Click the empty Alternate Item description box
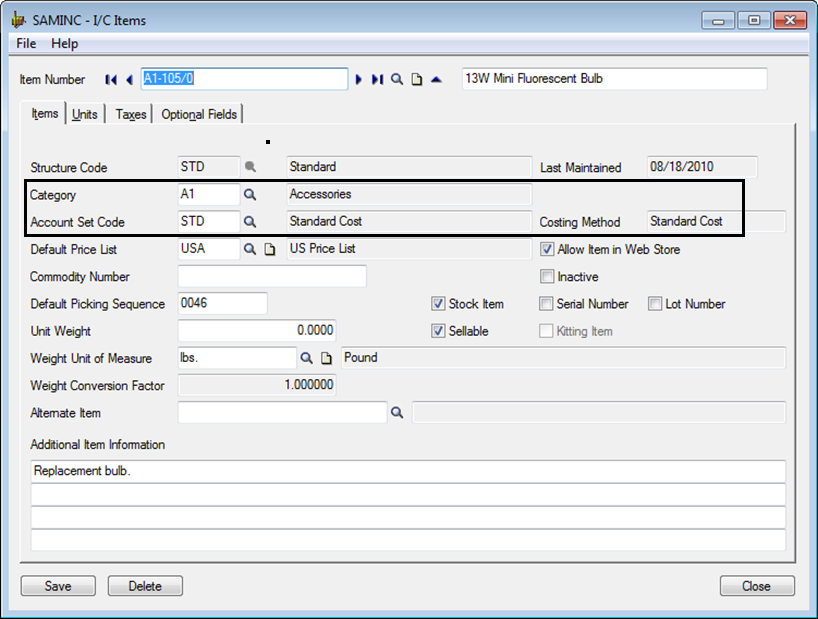Viewport: 818px width, 619px height. point(599,412)
